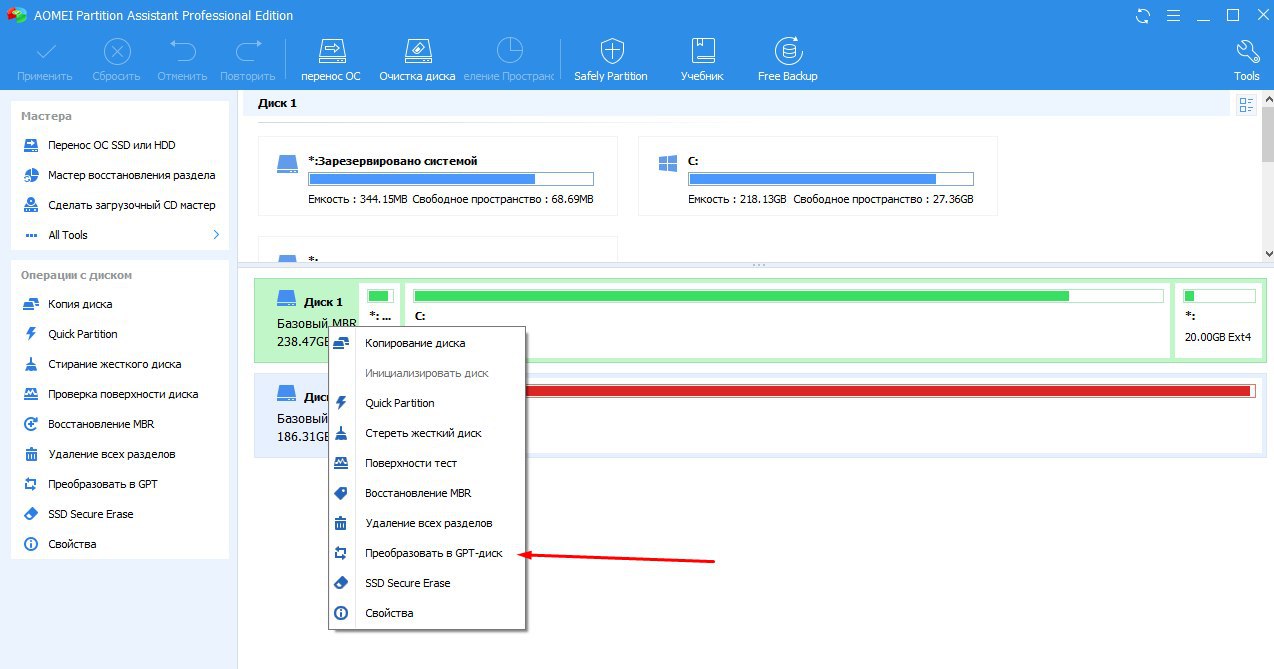1274x669 pixels.
Task: Click scrollbar down arrow in partition list
Action: (x=1268, y=254)
